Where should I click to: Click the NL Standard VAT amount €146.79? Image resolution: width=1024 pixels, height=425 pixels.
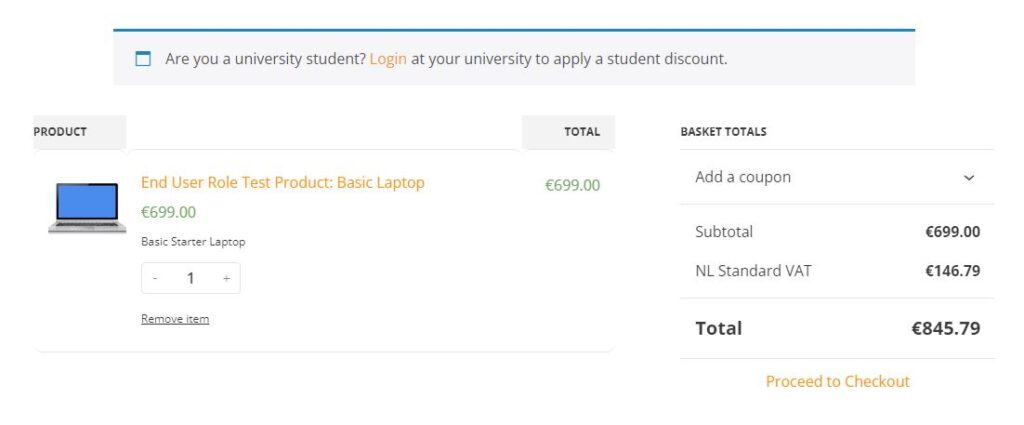point(952,271)
